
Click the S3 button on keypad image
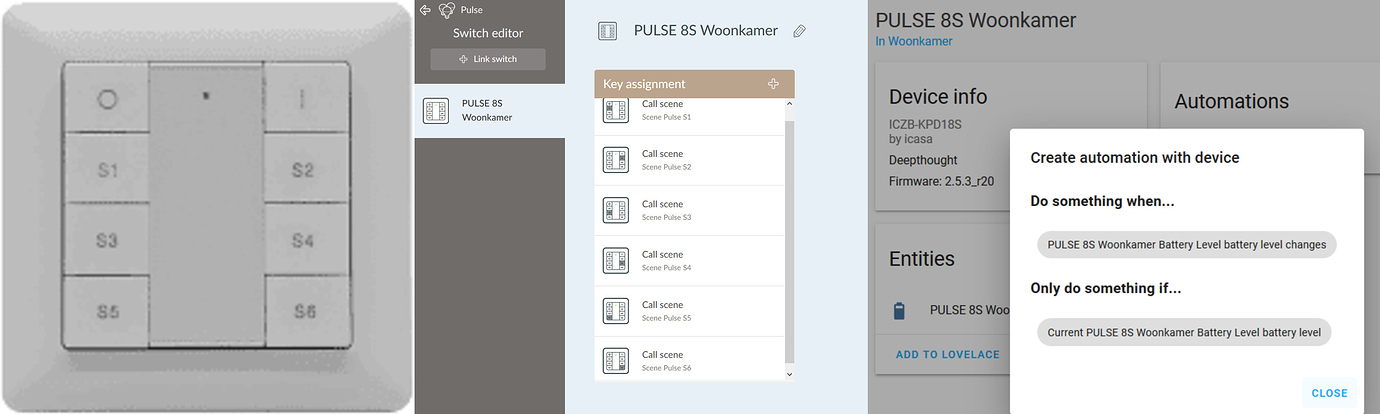tap(107, 241)
